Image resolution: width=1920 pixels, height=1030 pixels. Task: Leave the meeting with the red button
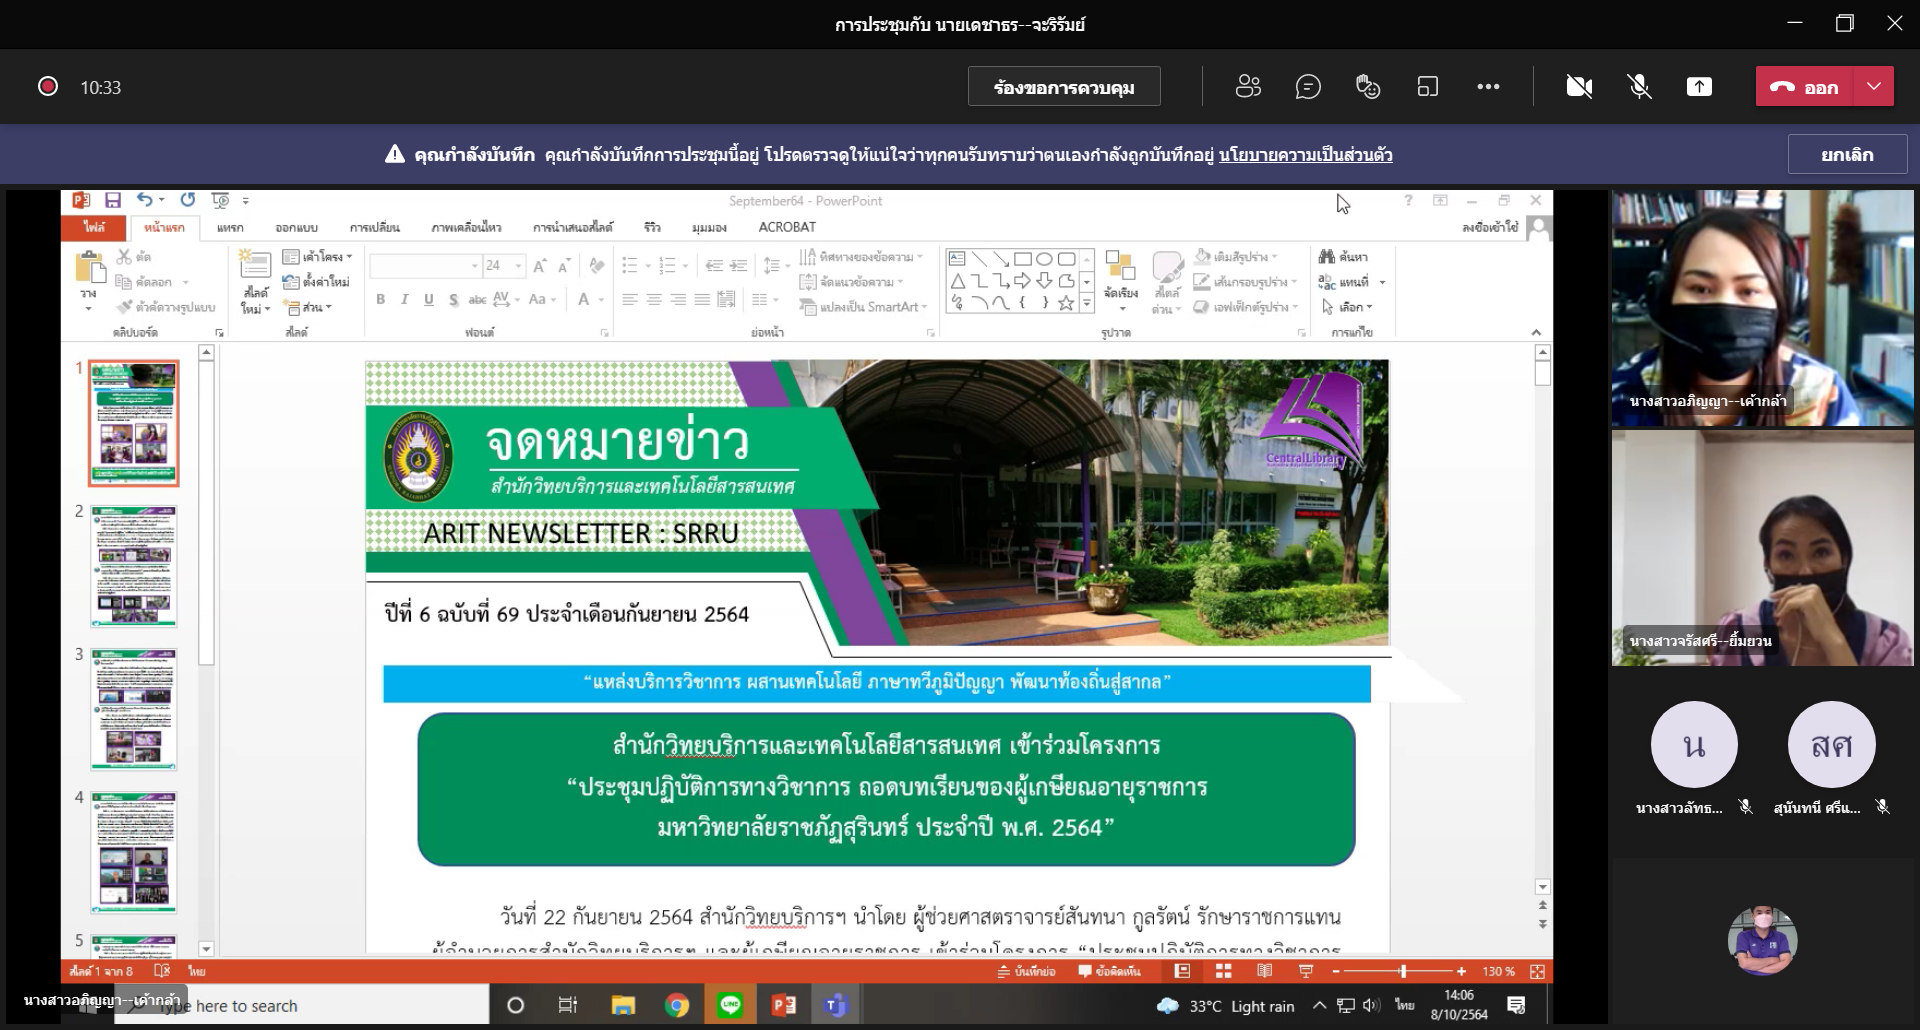click(1805, 87)
